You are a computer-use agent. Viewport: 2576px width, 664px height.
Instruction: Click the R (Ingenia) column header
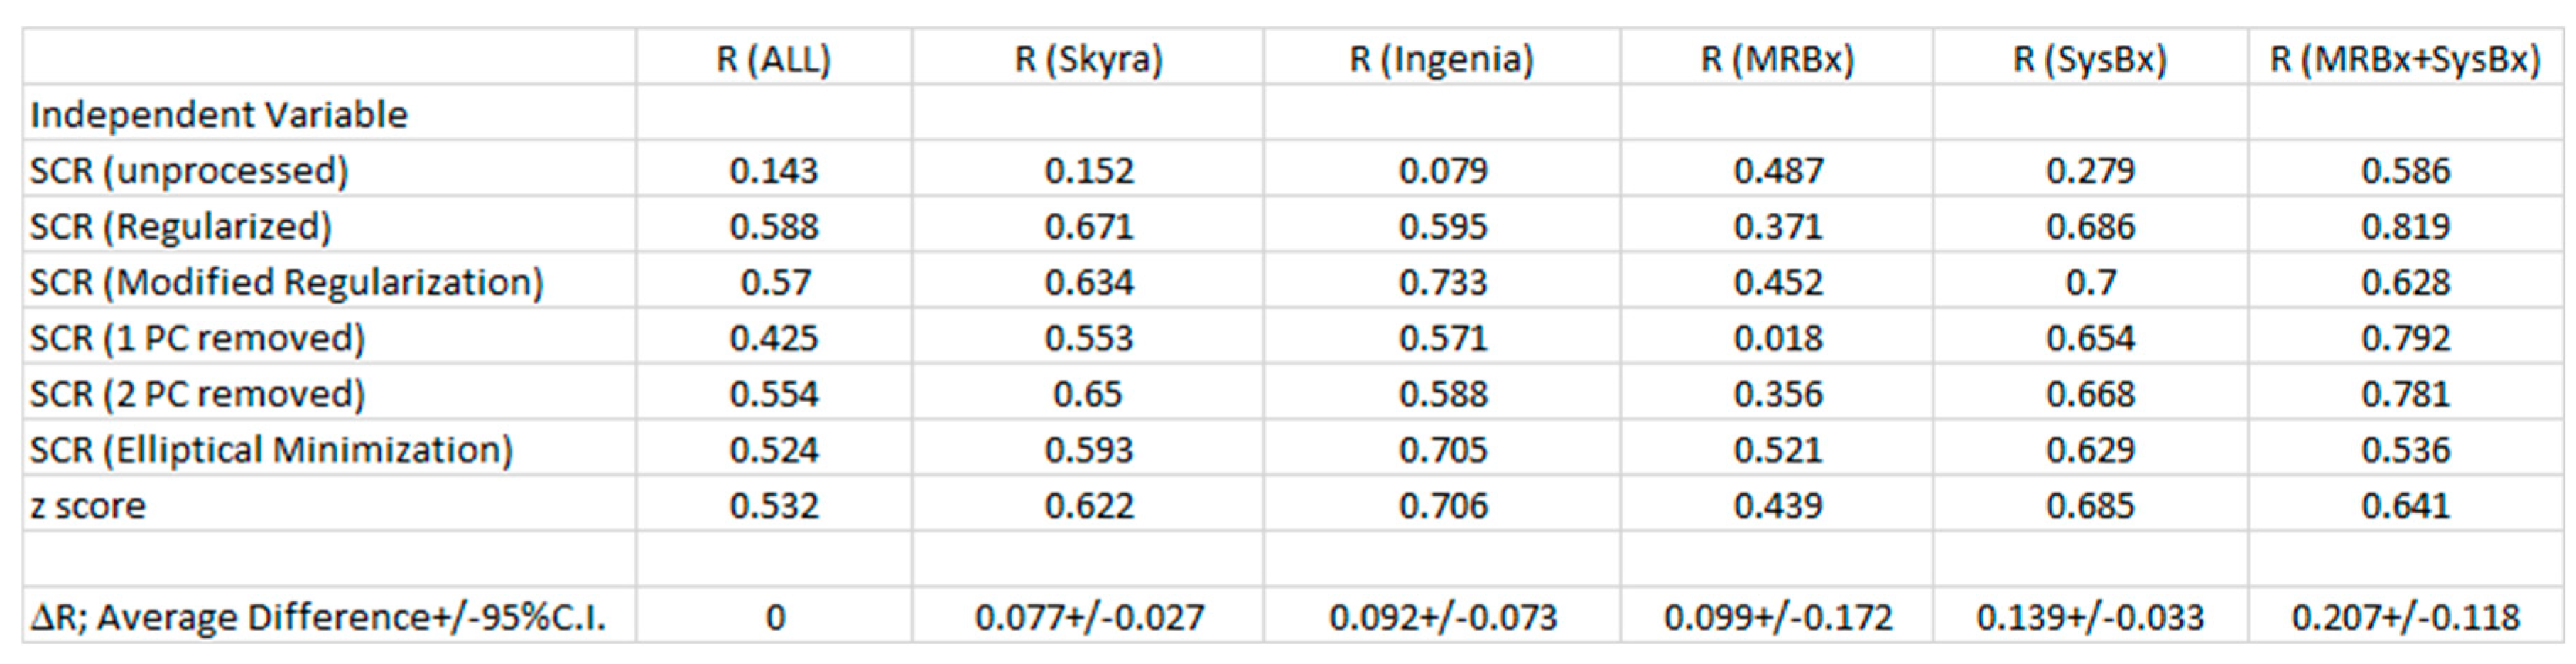point(1441,60)
